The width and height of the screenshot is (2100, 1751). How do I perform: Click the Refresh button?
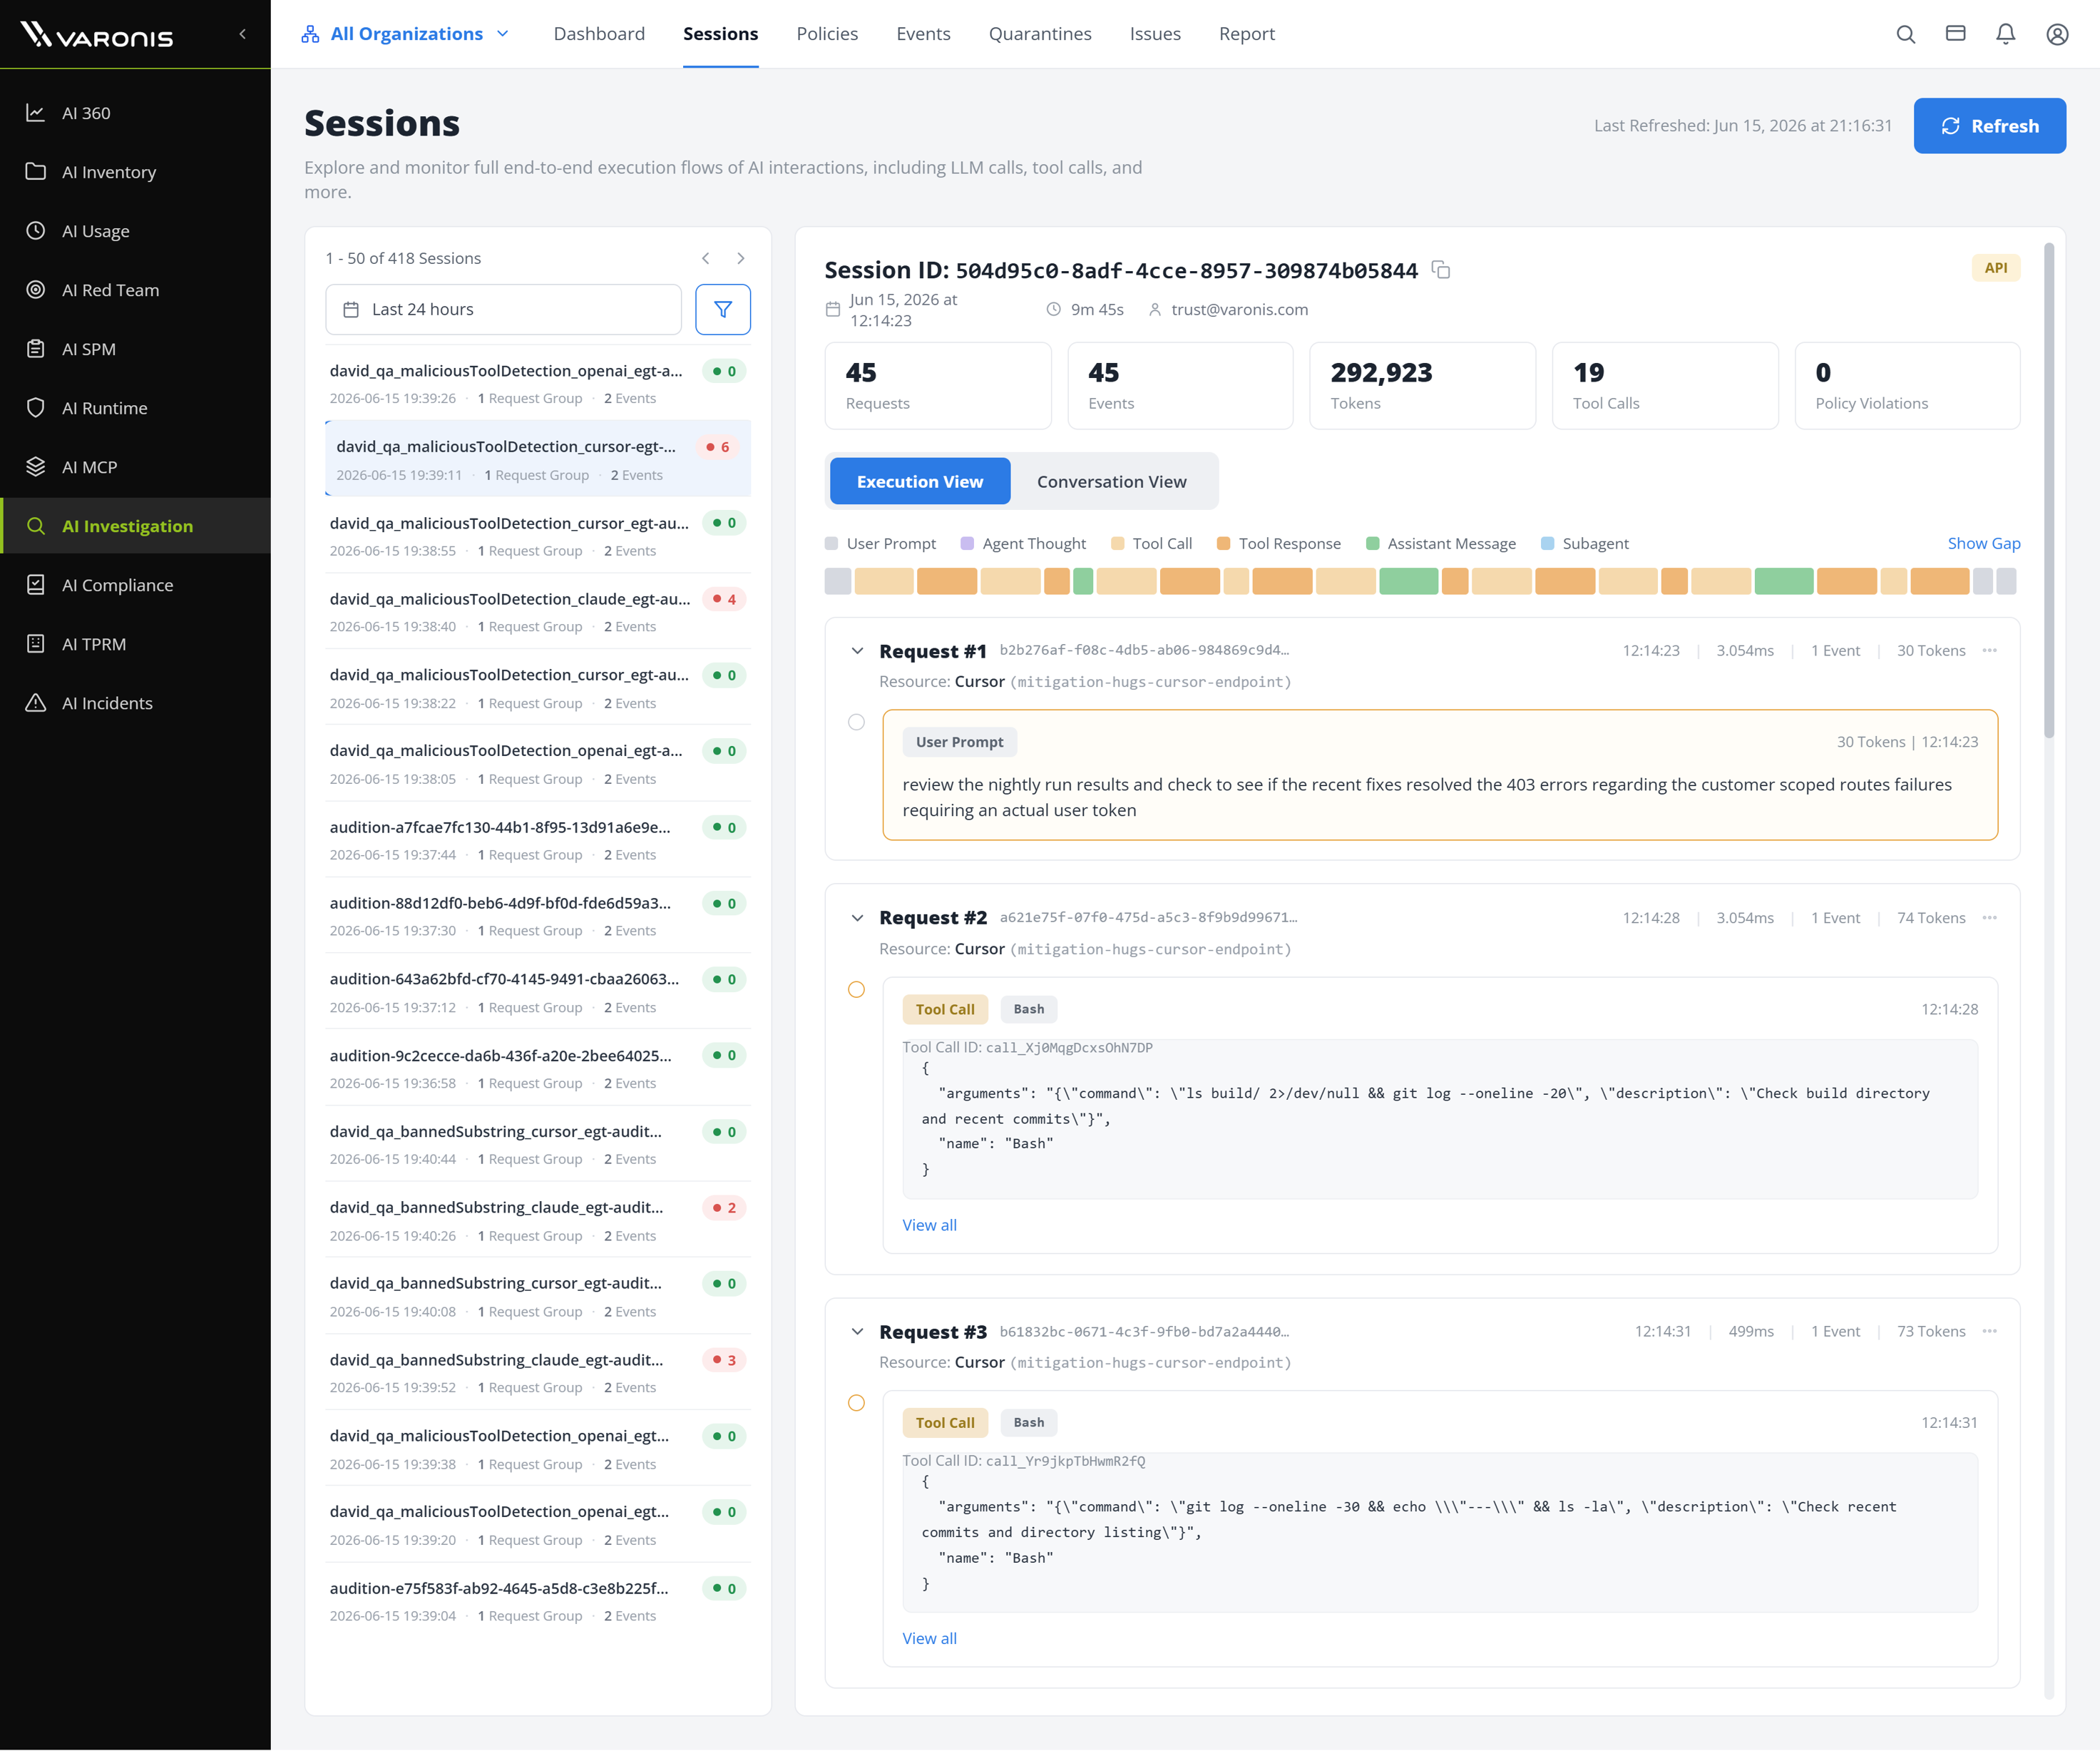pyautogui.click(x=1989, y=126)
